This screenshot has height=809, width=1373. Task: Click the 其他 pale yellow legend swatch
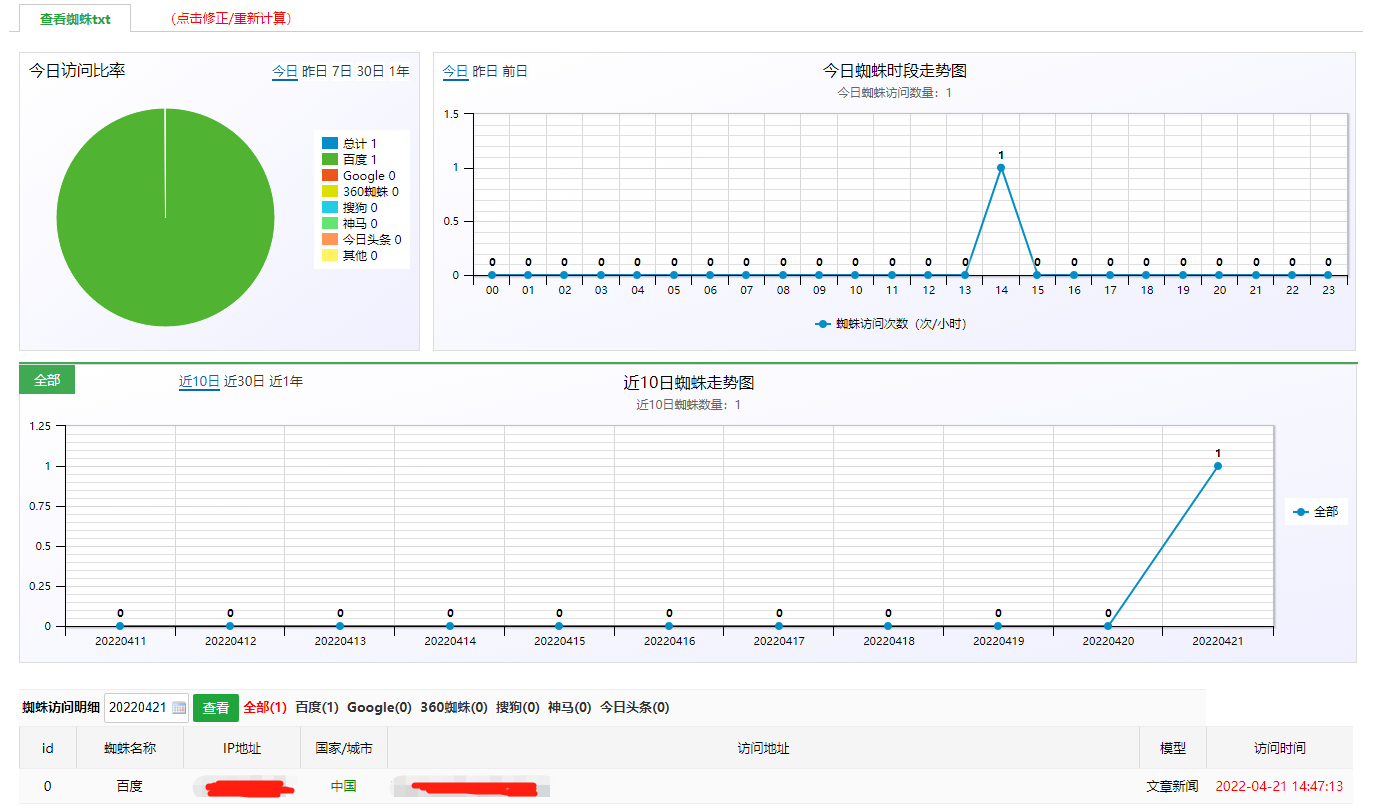pos(330,256)
